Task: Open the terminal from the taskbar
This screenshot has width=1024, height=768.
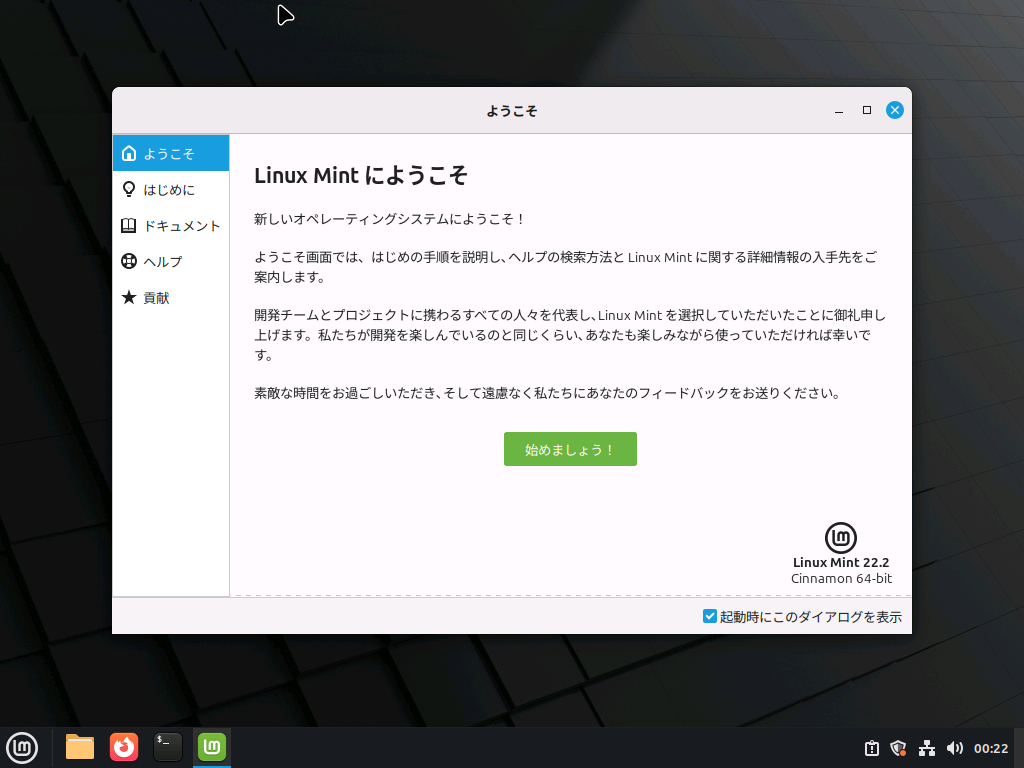Action: (x=167, y=747)
